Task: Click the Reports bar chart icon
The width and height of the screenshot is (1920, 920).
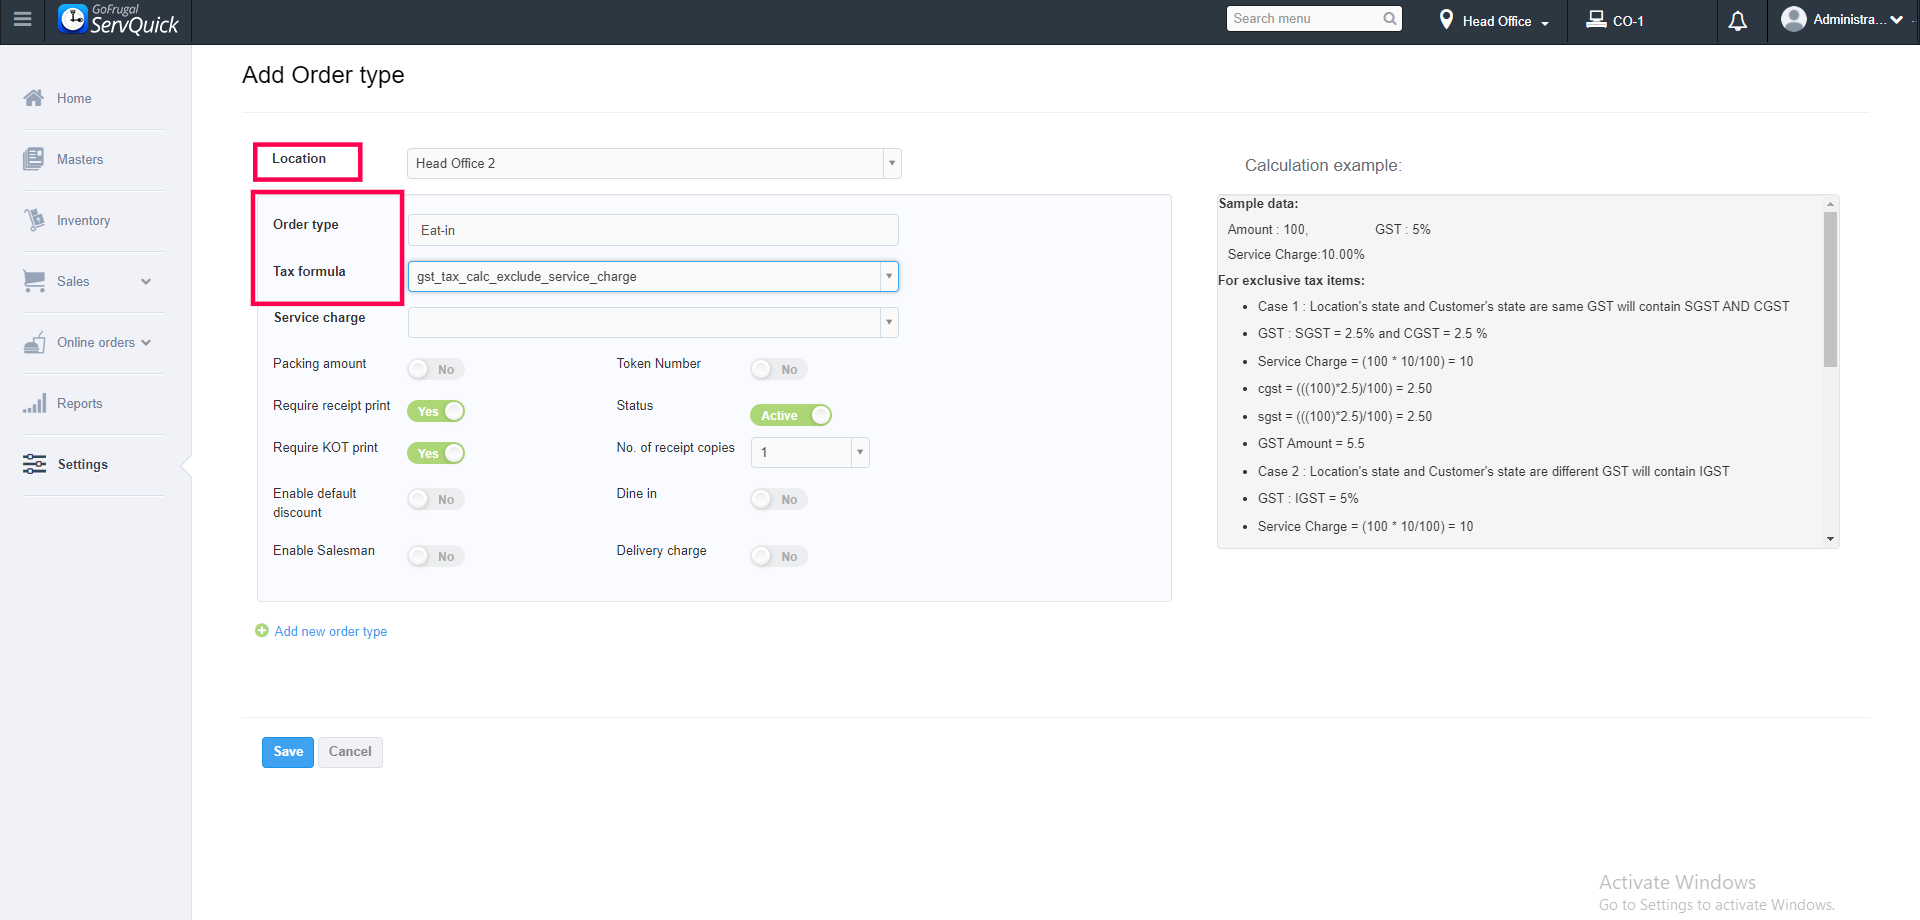Action: click(34, 403)
